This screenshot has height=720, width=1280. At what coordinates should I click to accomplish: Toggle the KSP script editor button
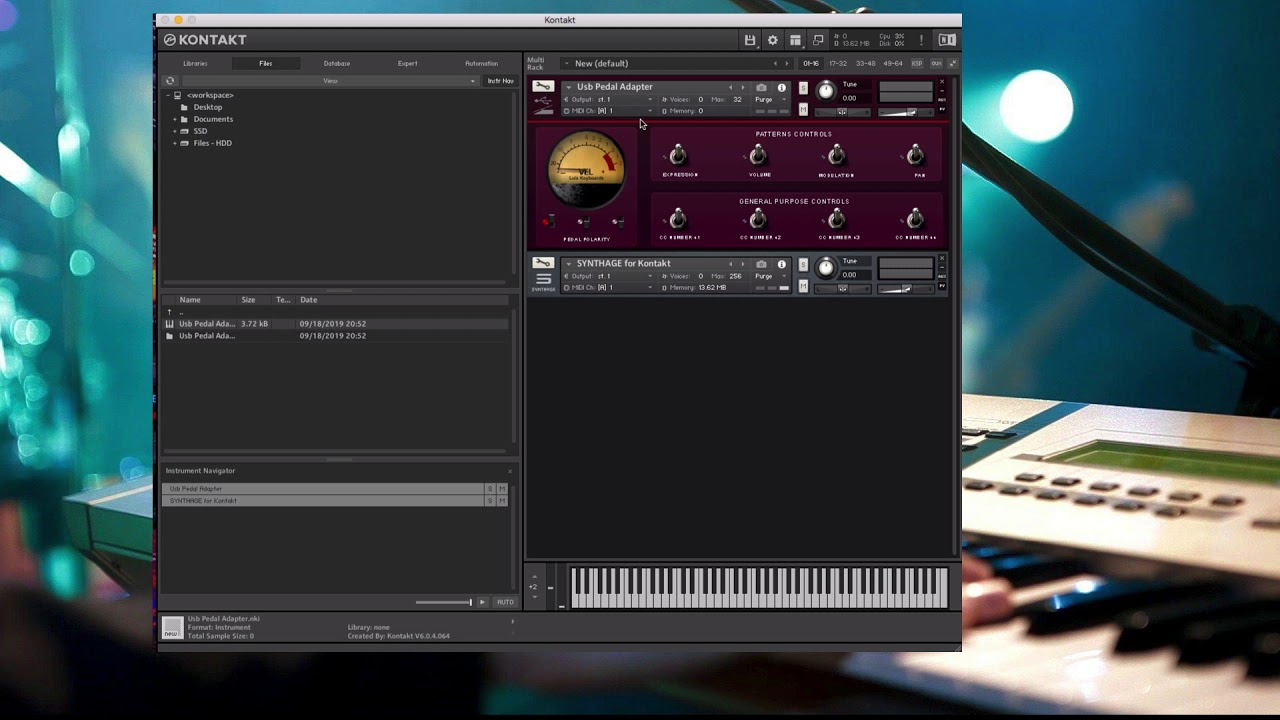917,63
